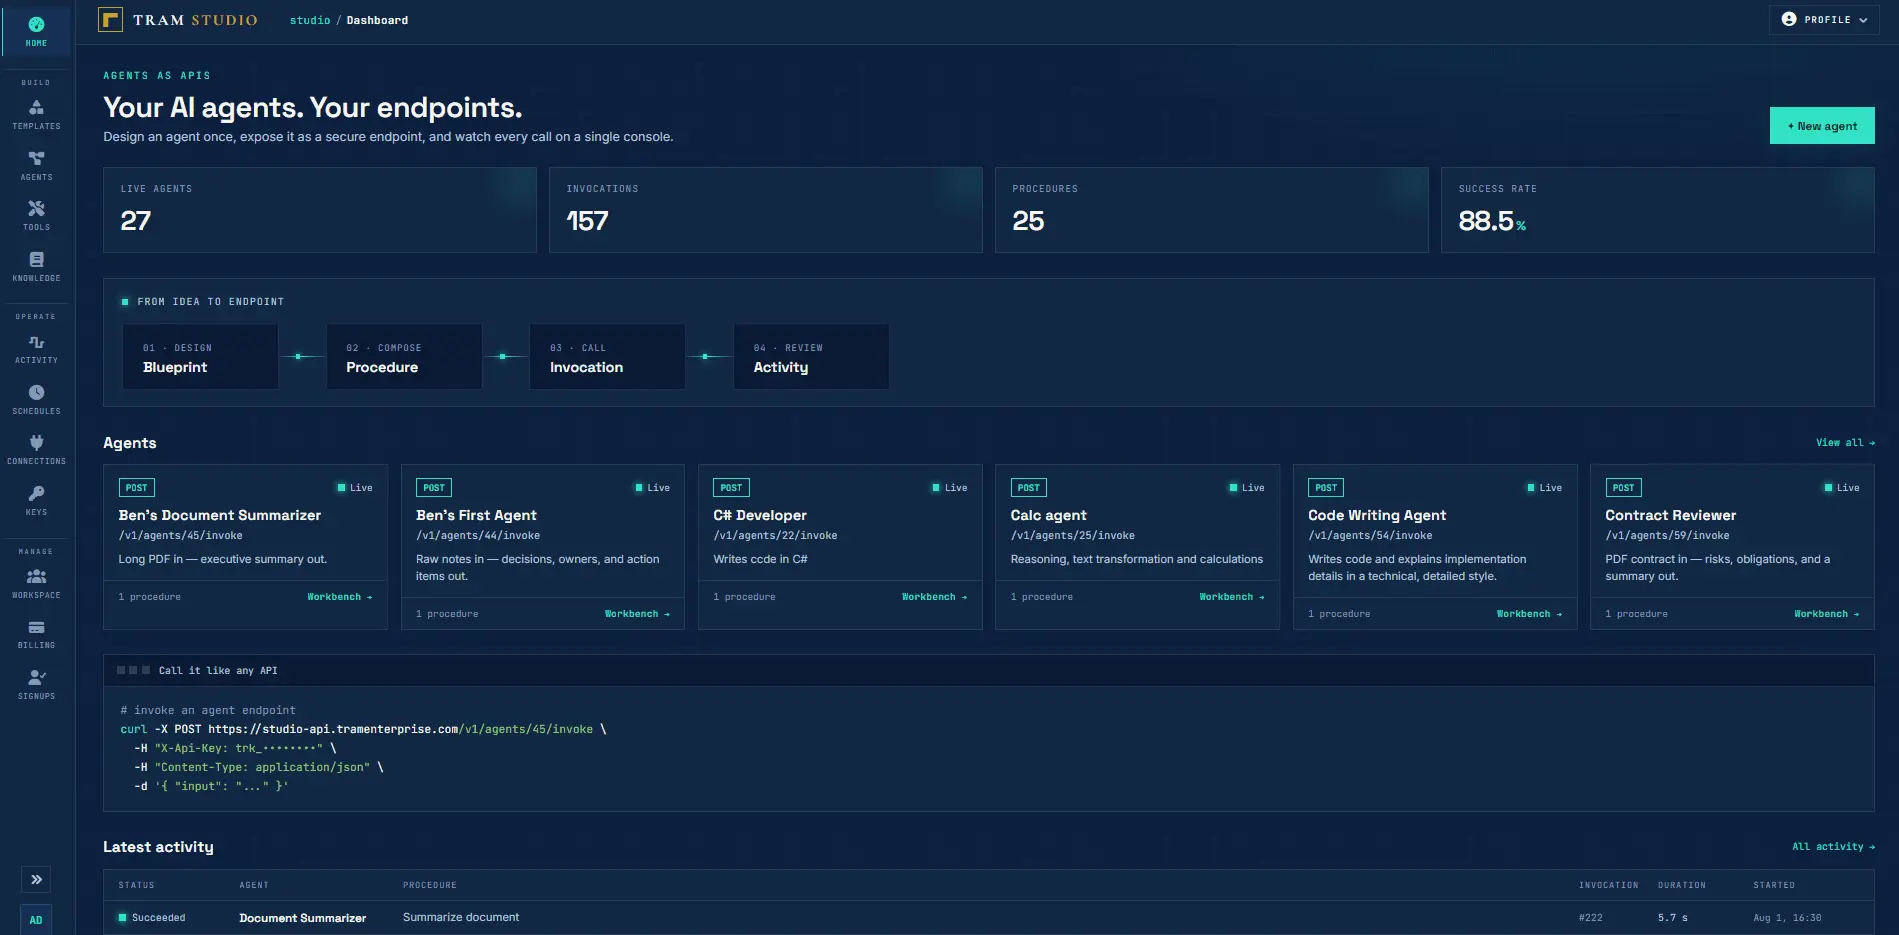Image resolution: width=1899 pixels, height=935 pixels.
Task: Click invocation #222 cell
Action: (1590, 918)
